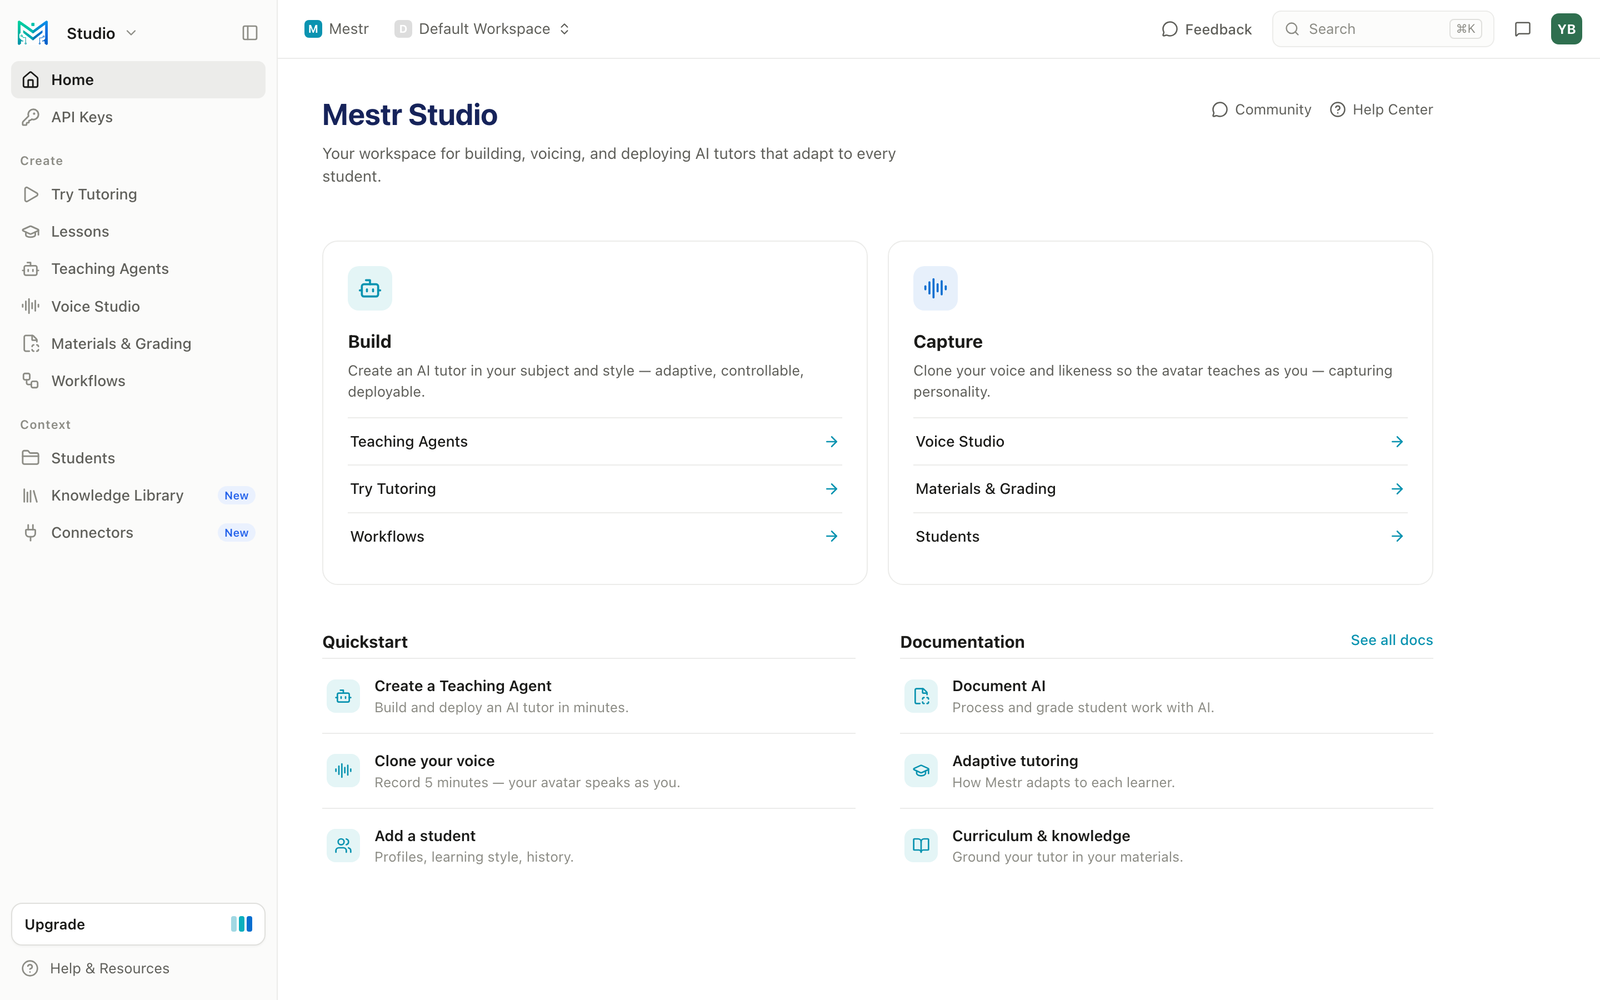The height and width of the screenshot is (1000, 1600).
Task: Click the Students folder icon in sidebar
Action: (31, 458)
